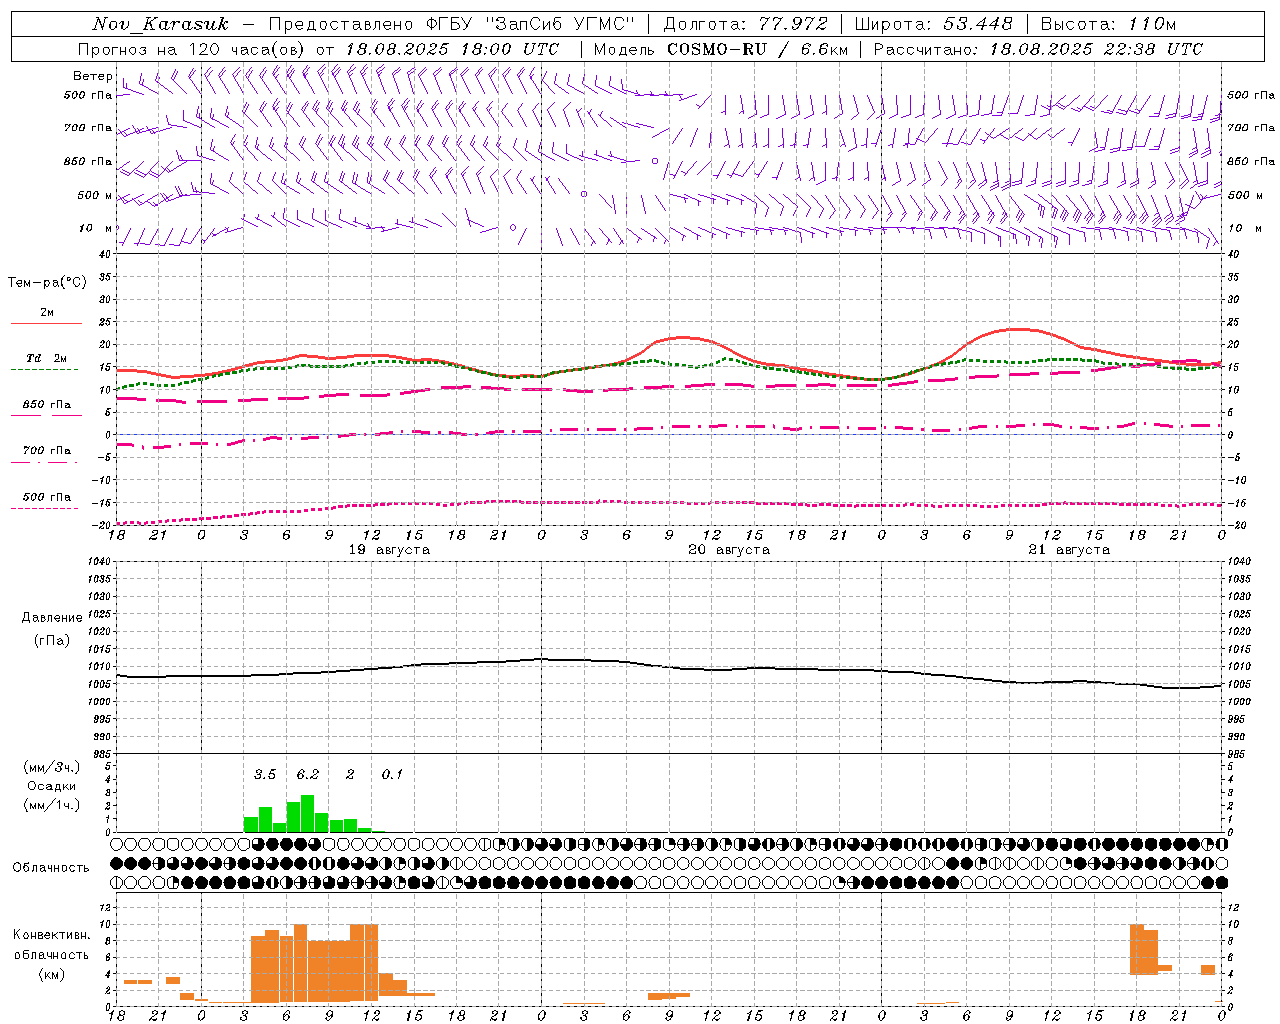Click the Осадки precipitation label
The width and height of the screenshot is (1280, 1024).
[x=52, y=786]
